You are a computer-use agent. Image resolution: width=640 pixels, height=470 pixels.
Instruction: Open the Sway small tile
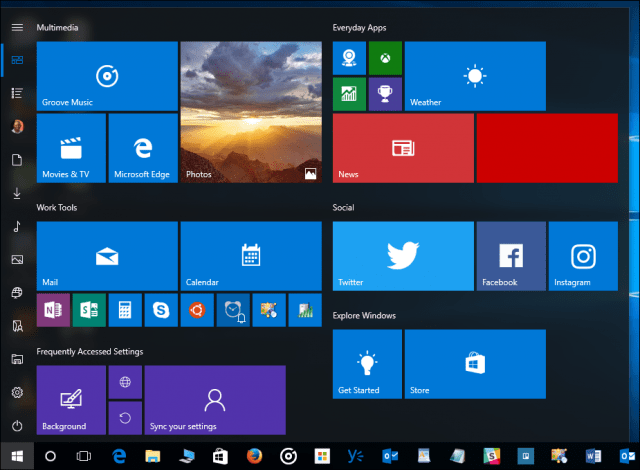[89, 310]
